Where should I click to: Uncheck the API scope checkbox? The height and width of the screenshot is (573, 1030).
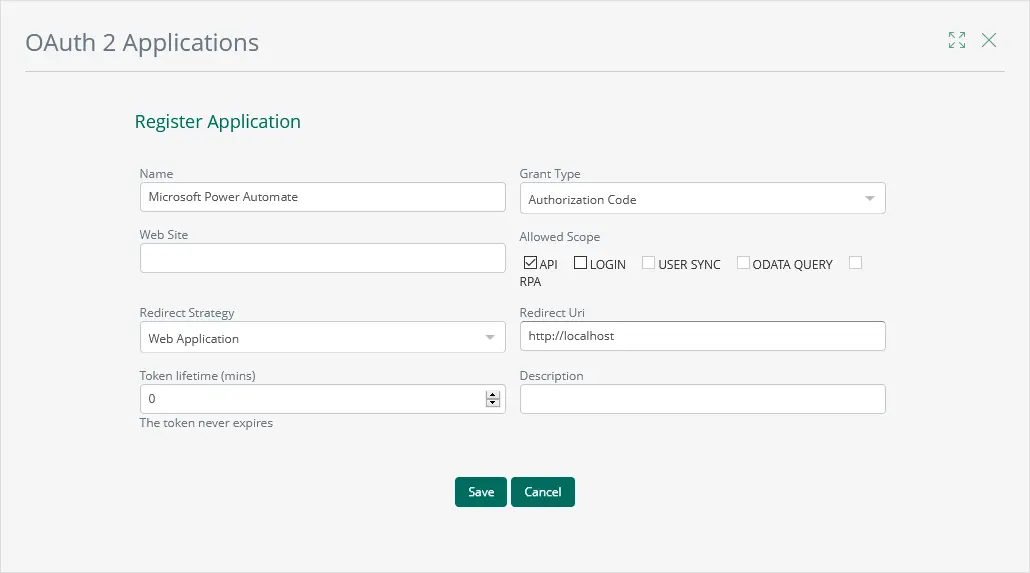(530, 263)
